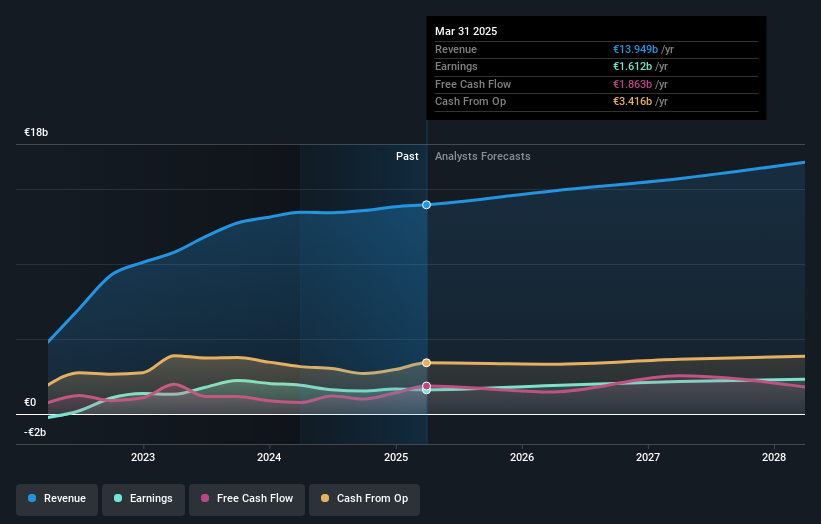The height and width of the screenshot is (524, 821).
Task: Click the €18b y-axis label
Action: tap(36, 132)
